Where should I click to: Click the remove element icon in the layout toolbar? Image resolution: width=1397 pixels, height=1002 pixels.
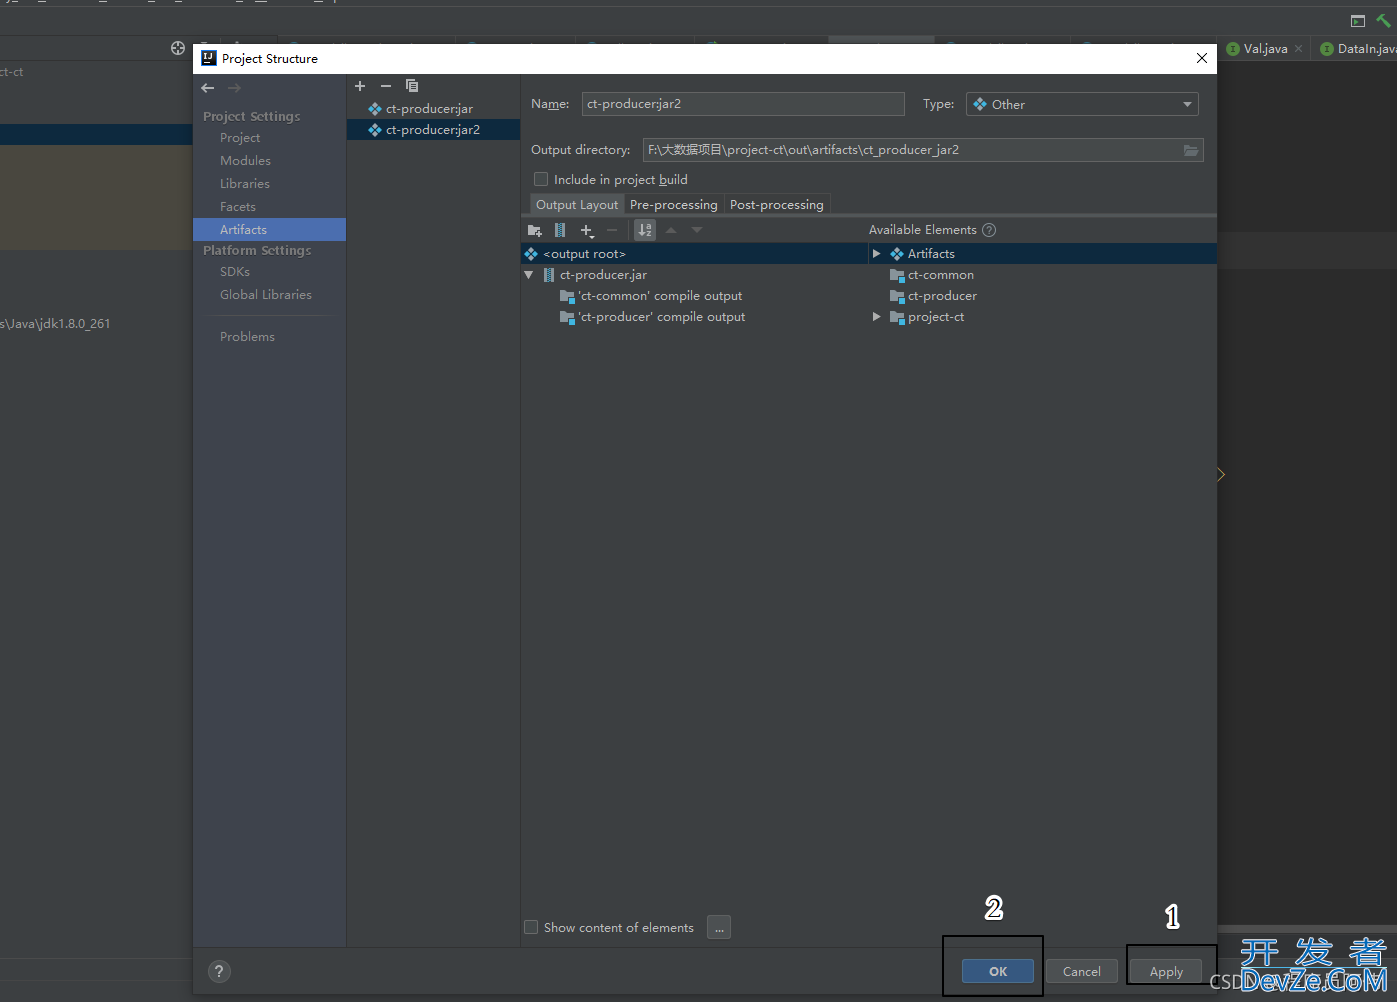[612, 230]
